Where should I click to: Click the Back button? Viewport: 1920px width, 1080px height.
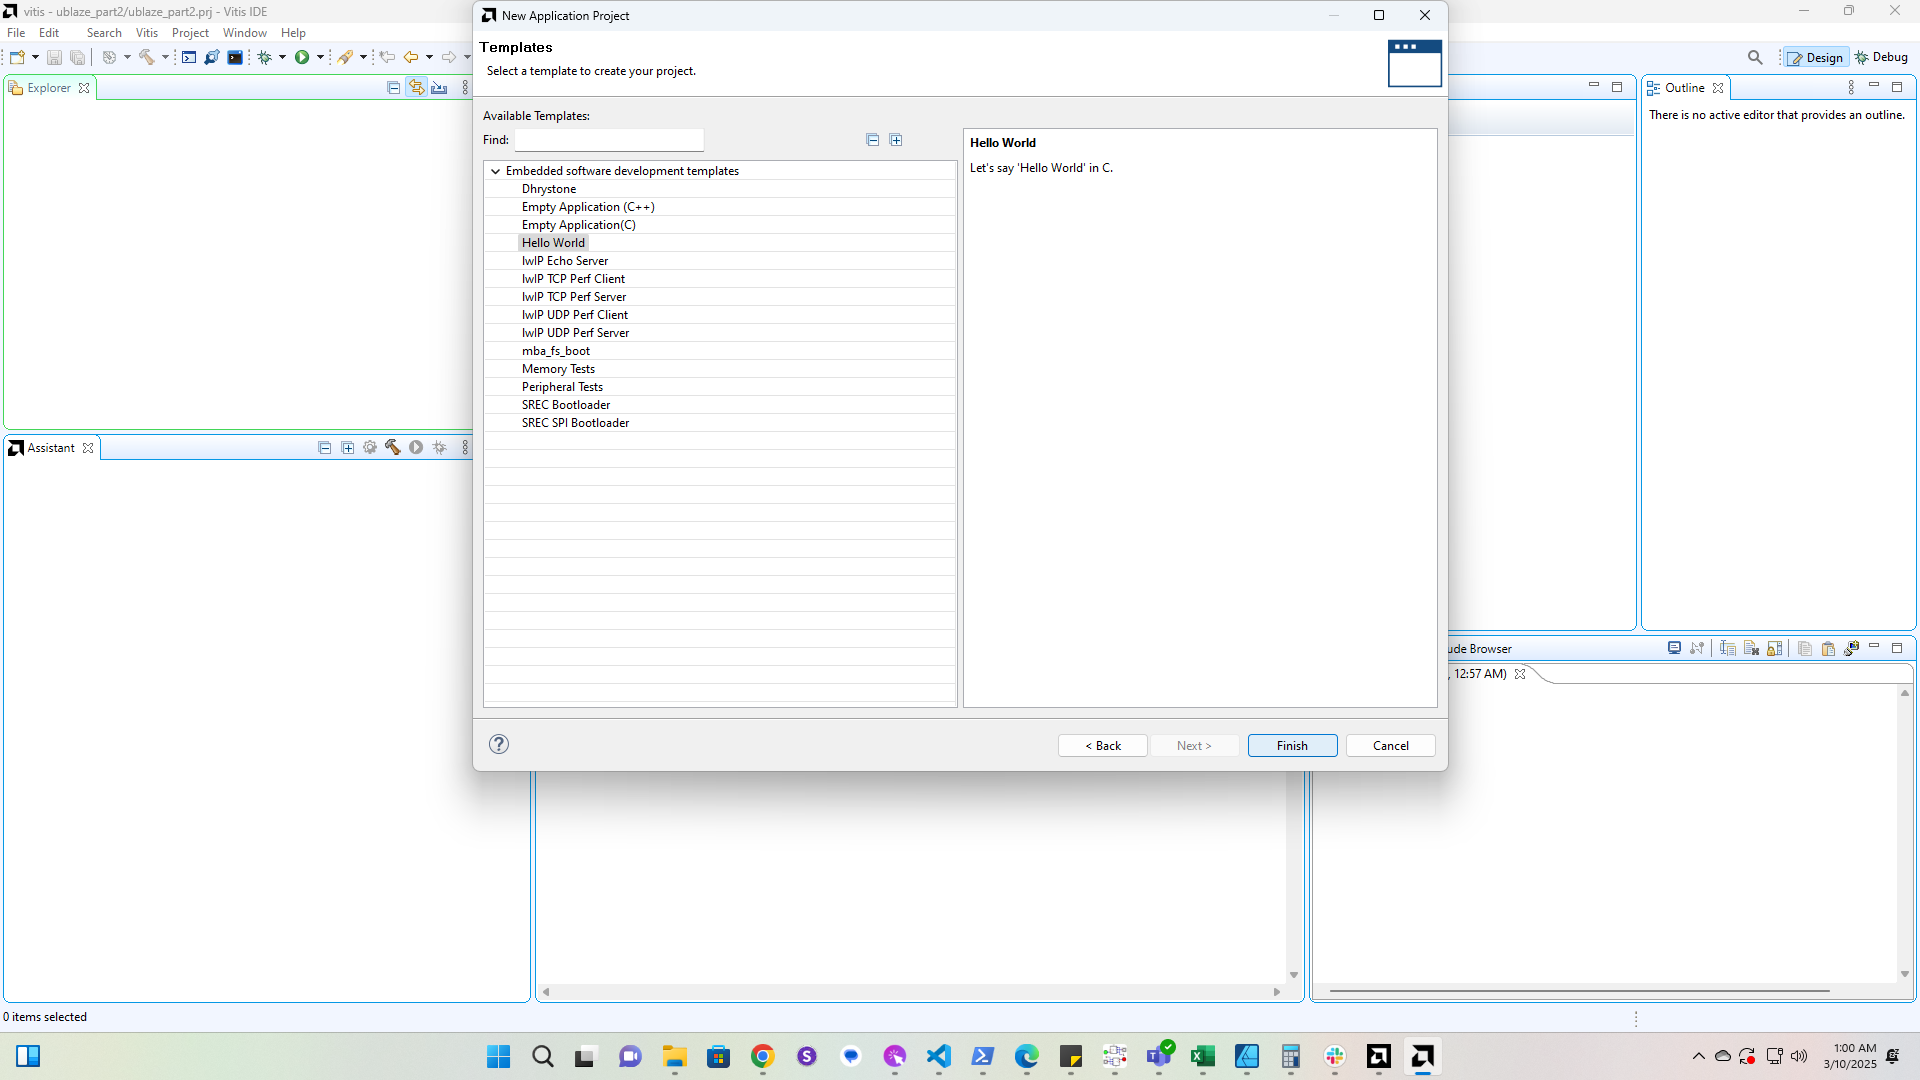tap(1102, 746)
